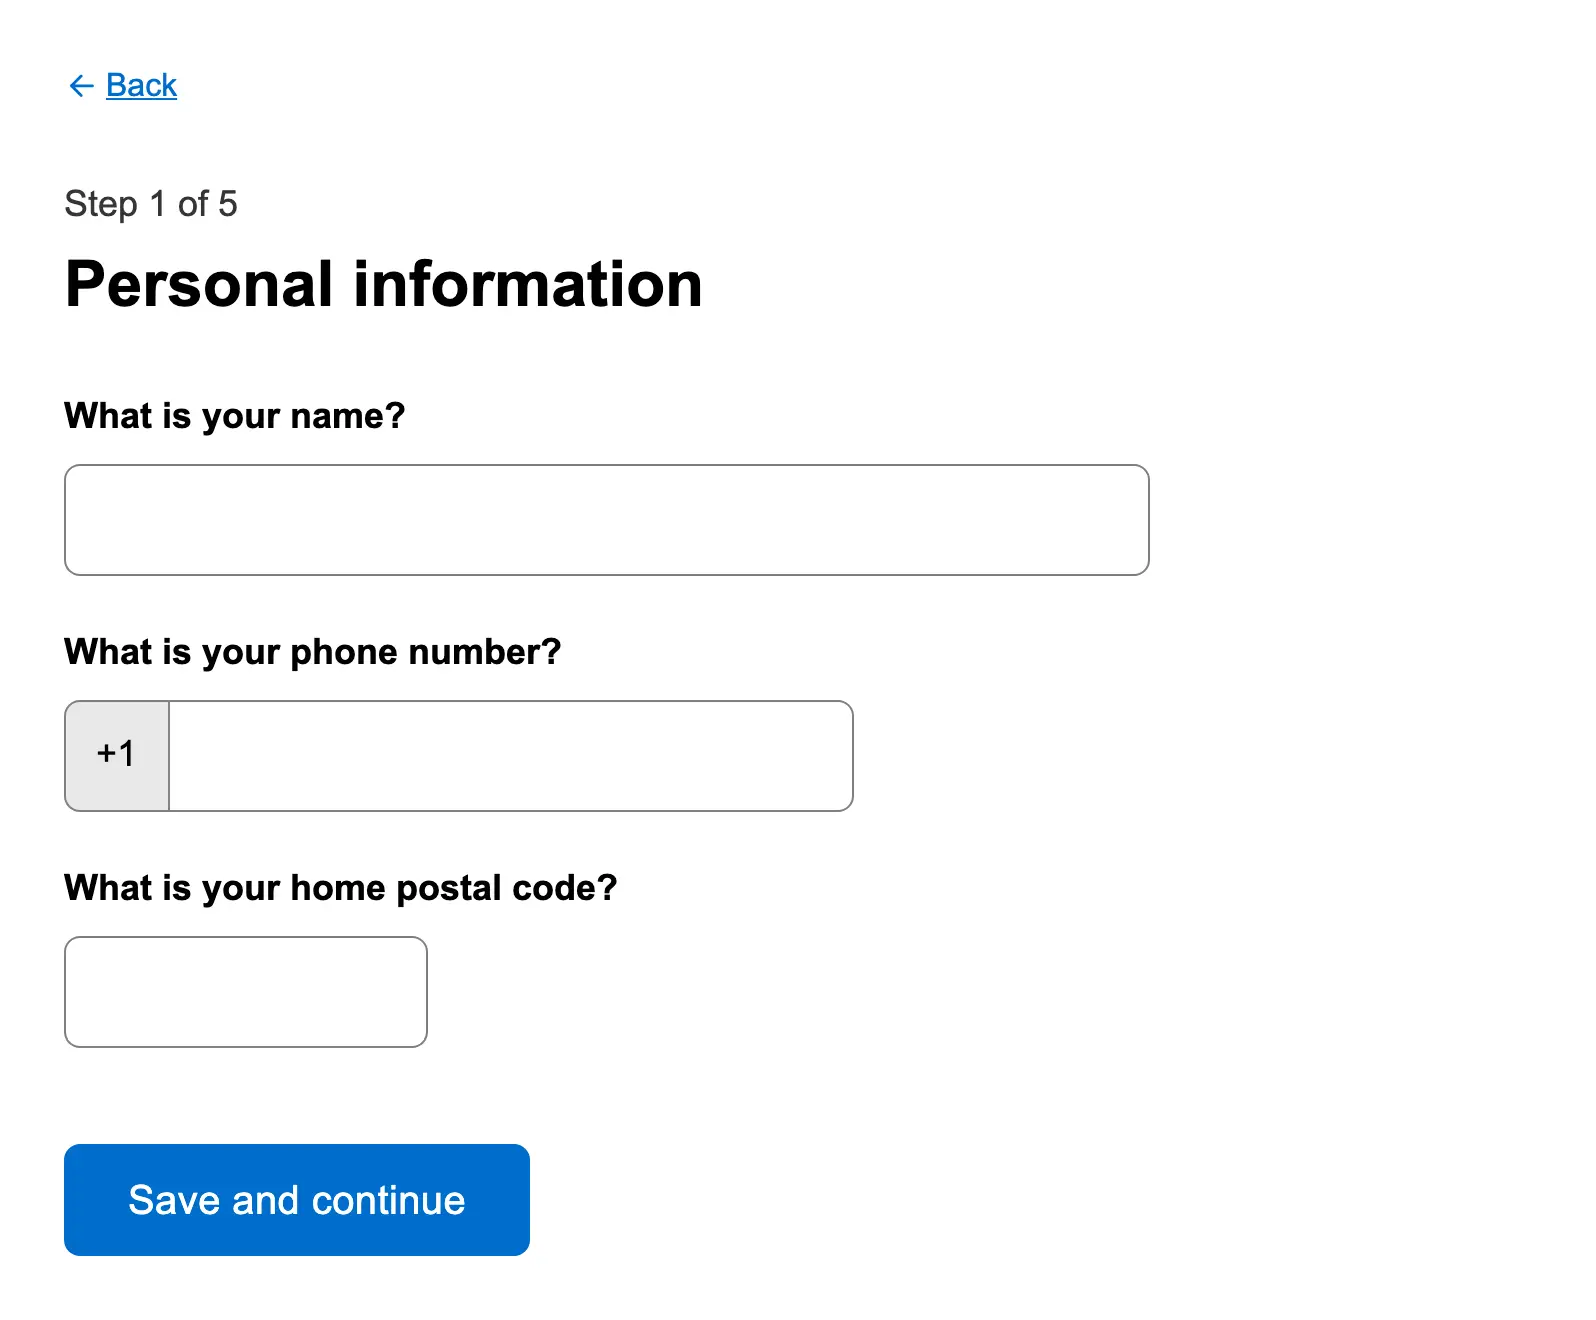Click the "What is your phone number?" label
This screenshot has height=1320, width=1596.
[x=312, y=652]
